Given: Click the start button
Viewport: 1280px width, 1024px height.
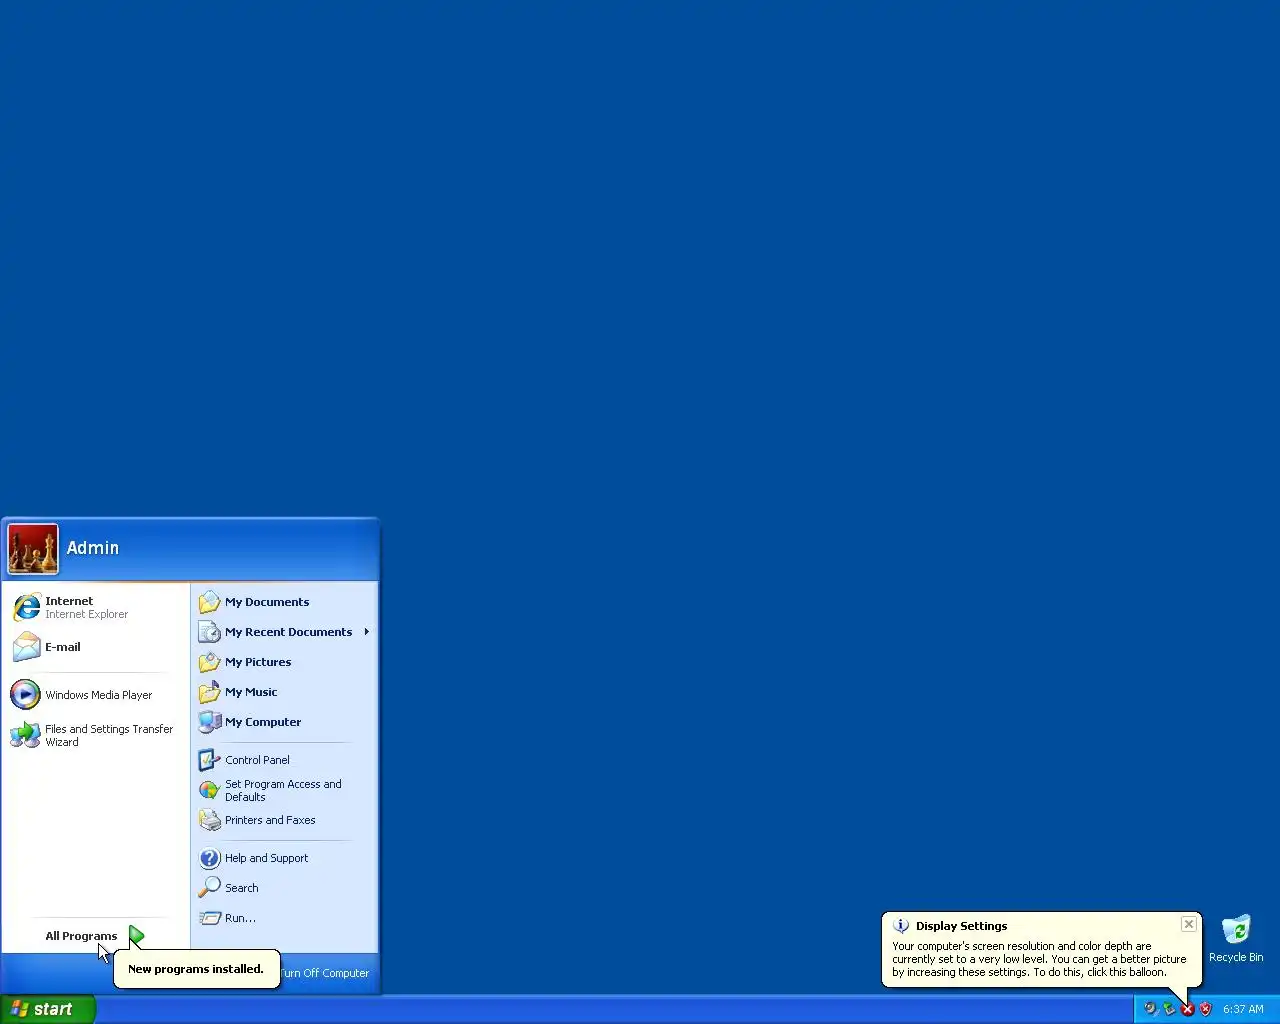Looking at the screenshot, I should coord(48,1009).
